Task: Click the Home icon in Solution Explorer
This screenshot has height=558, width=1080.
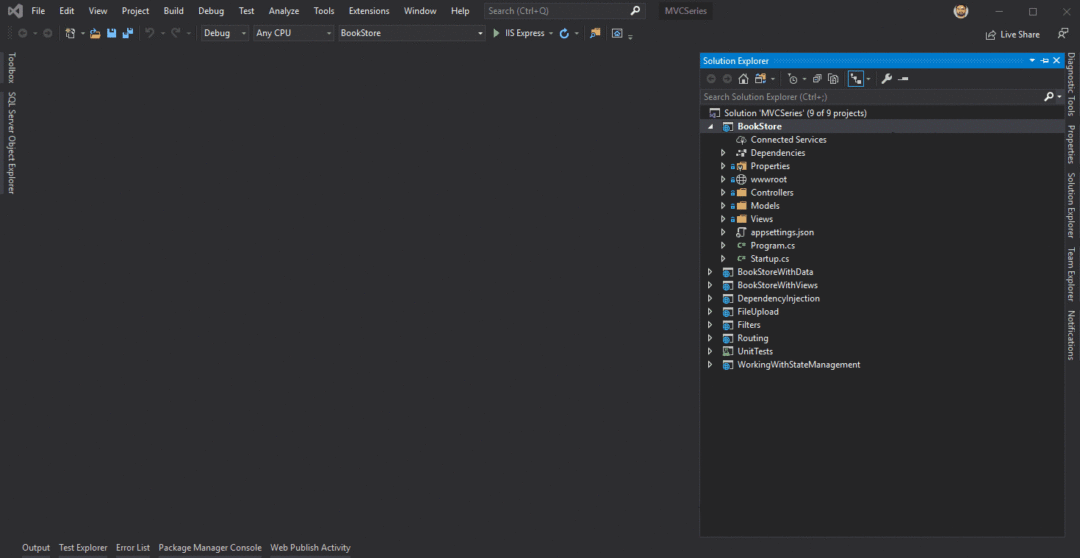Action: (744, 78)
